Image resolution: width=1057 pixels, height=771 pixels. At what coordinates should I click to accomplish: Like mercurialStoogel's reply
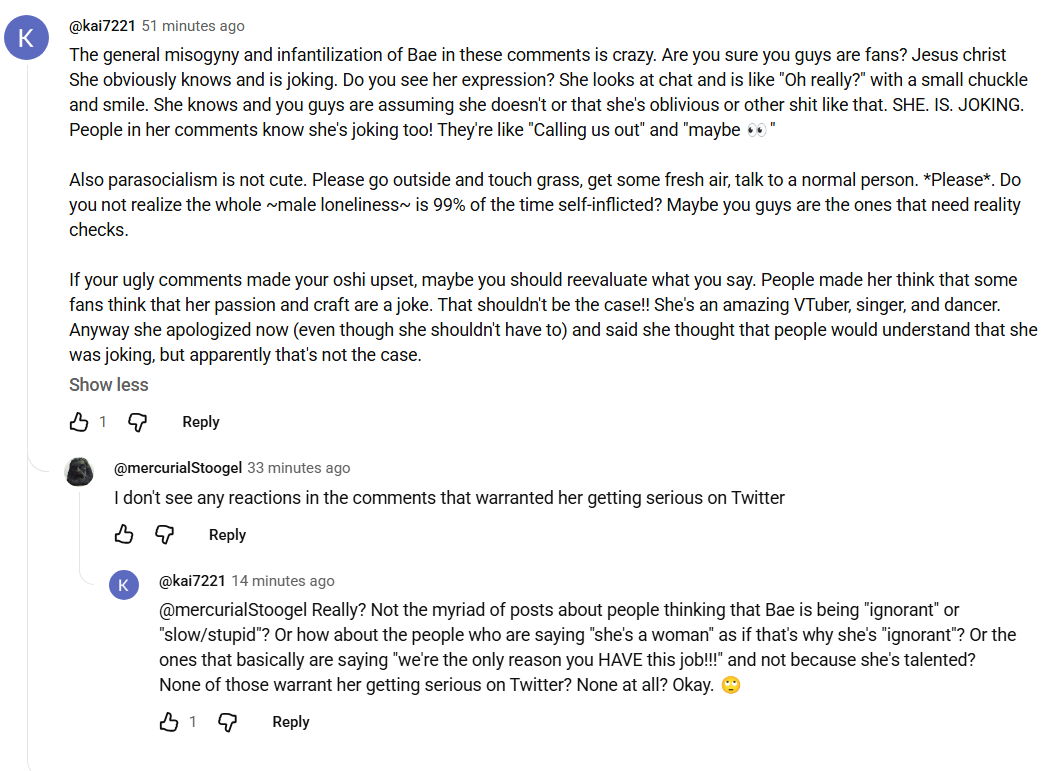(x=124, y=534)
